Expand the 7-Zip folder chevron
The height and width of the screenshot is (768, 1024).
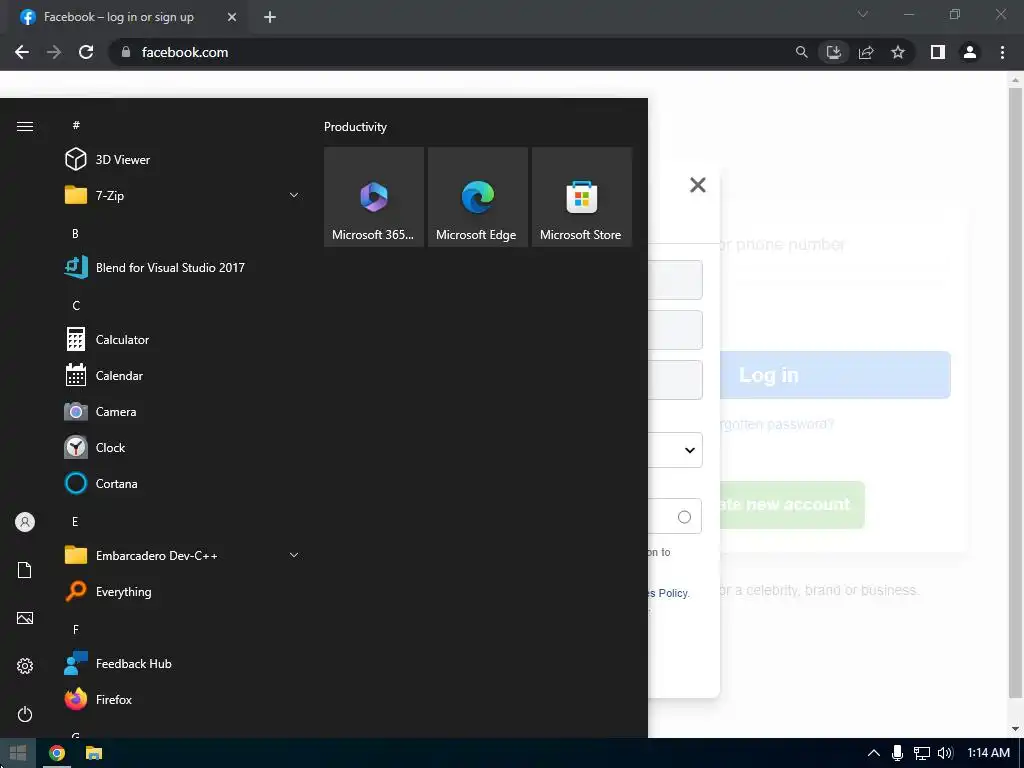[x=294, y=195]
